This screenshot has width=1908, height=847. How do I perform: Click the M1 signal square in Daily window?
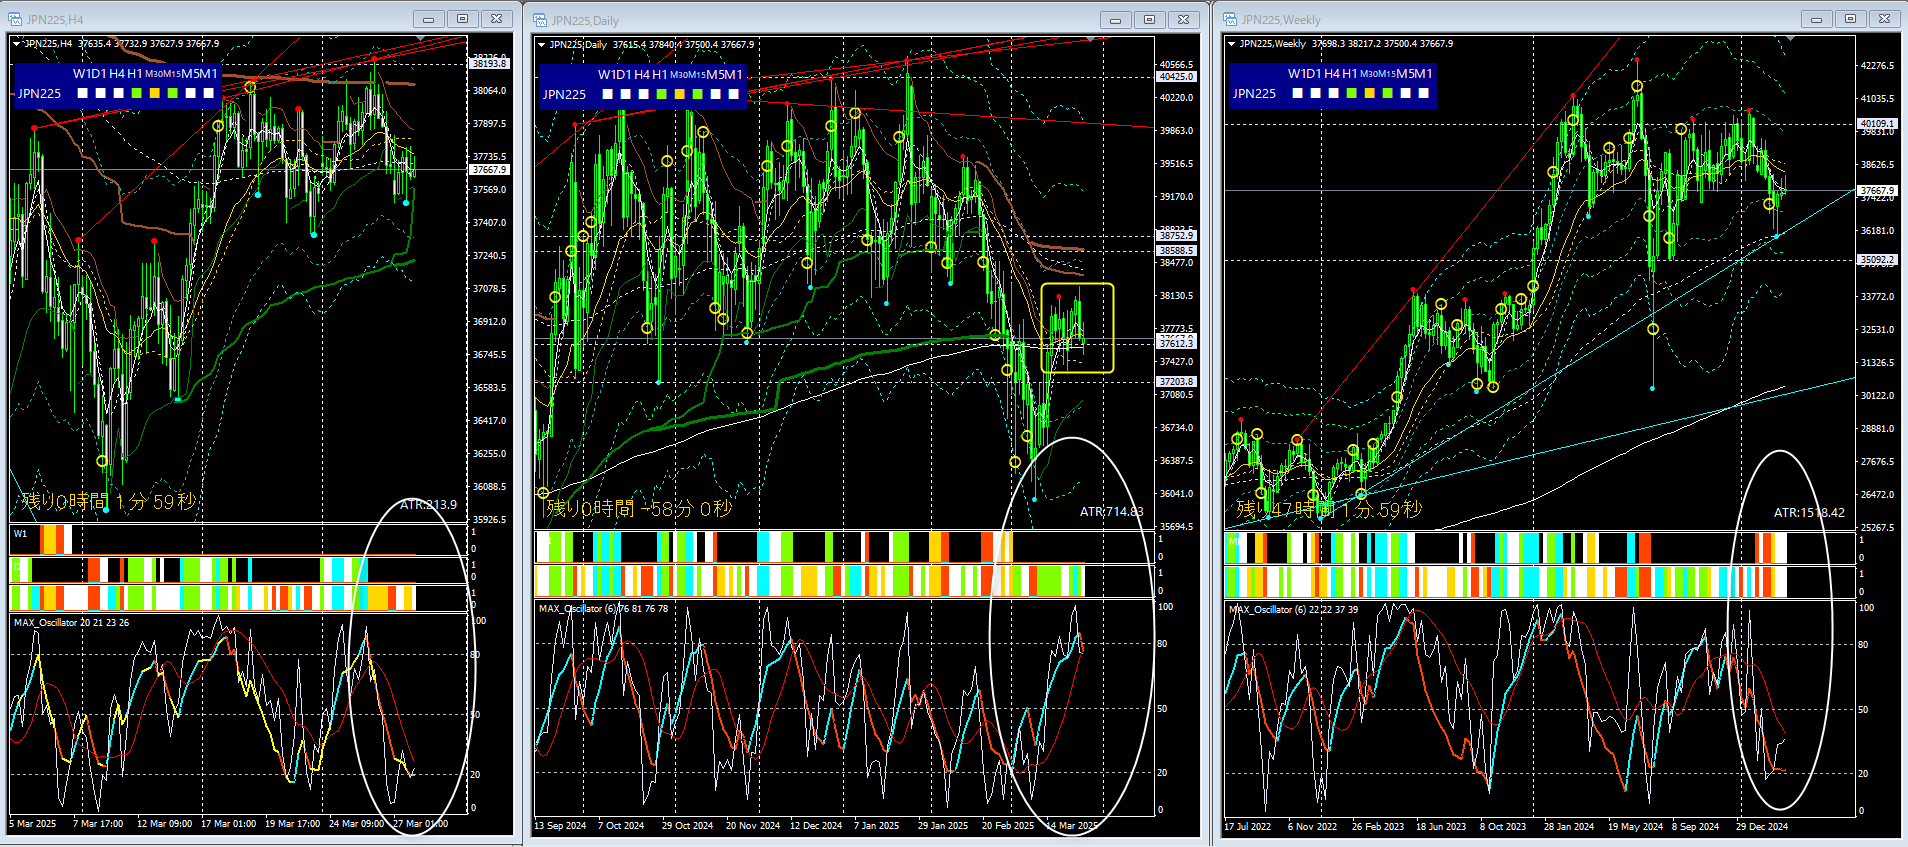(734, 94)
